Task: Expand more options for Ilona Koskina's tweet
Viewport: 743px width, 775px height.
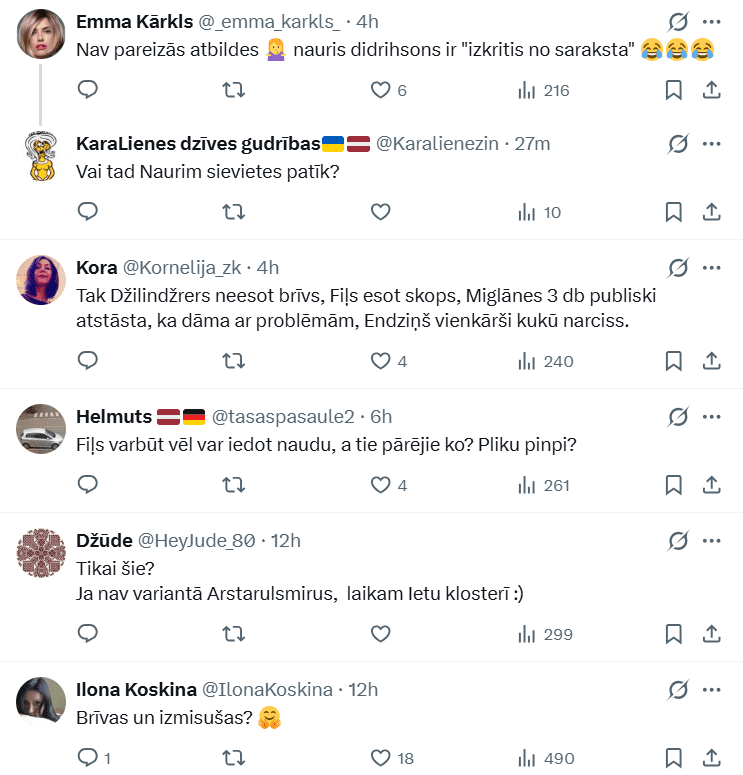Action: click(712, 689)
